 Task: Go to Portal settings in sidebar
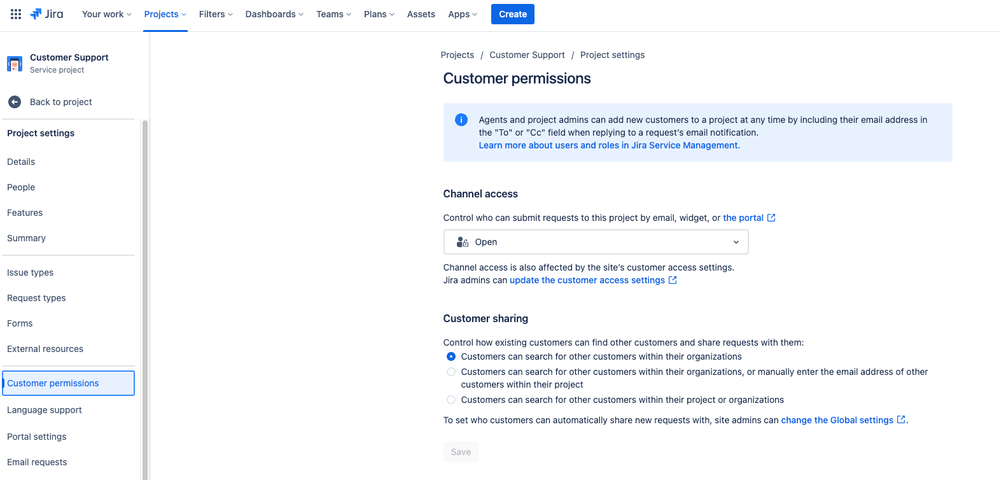click(x=37, y=437)
